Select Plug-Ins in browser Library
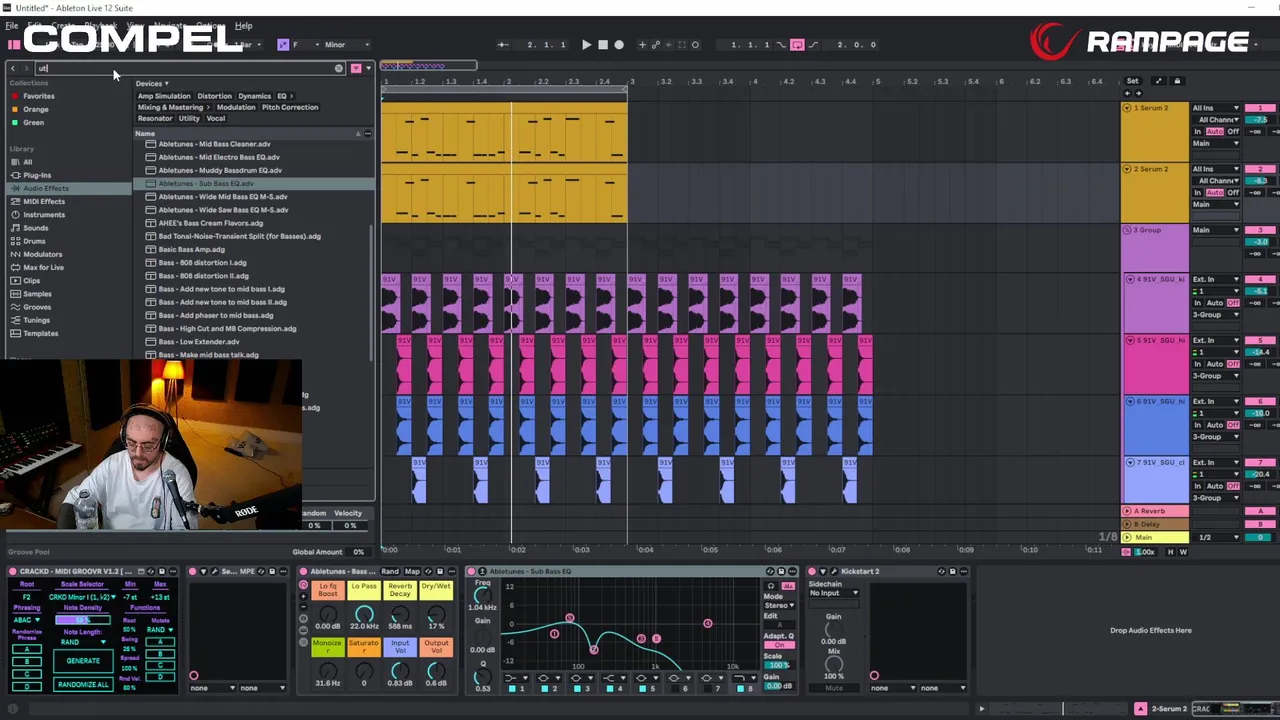Image resolution: width=1280 pixels, height=720 pixels. point(37,175)
